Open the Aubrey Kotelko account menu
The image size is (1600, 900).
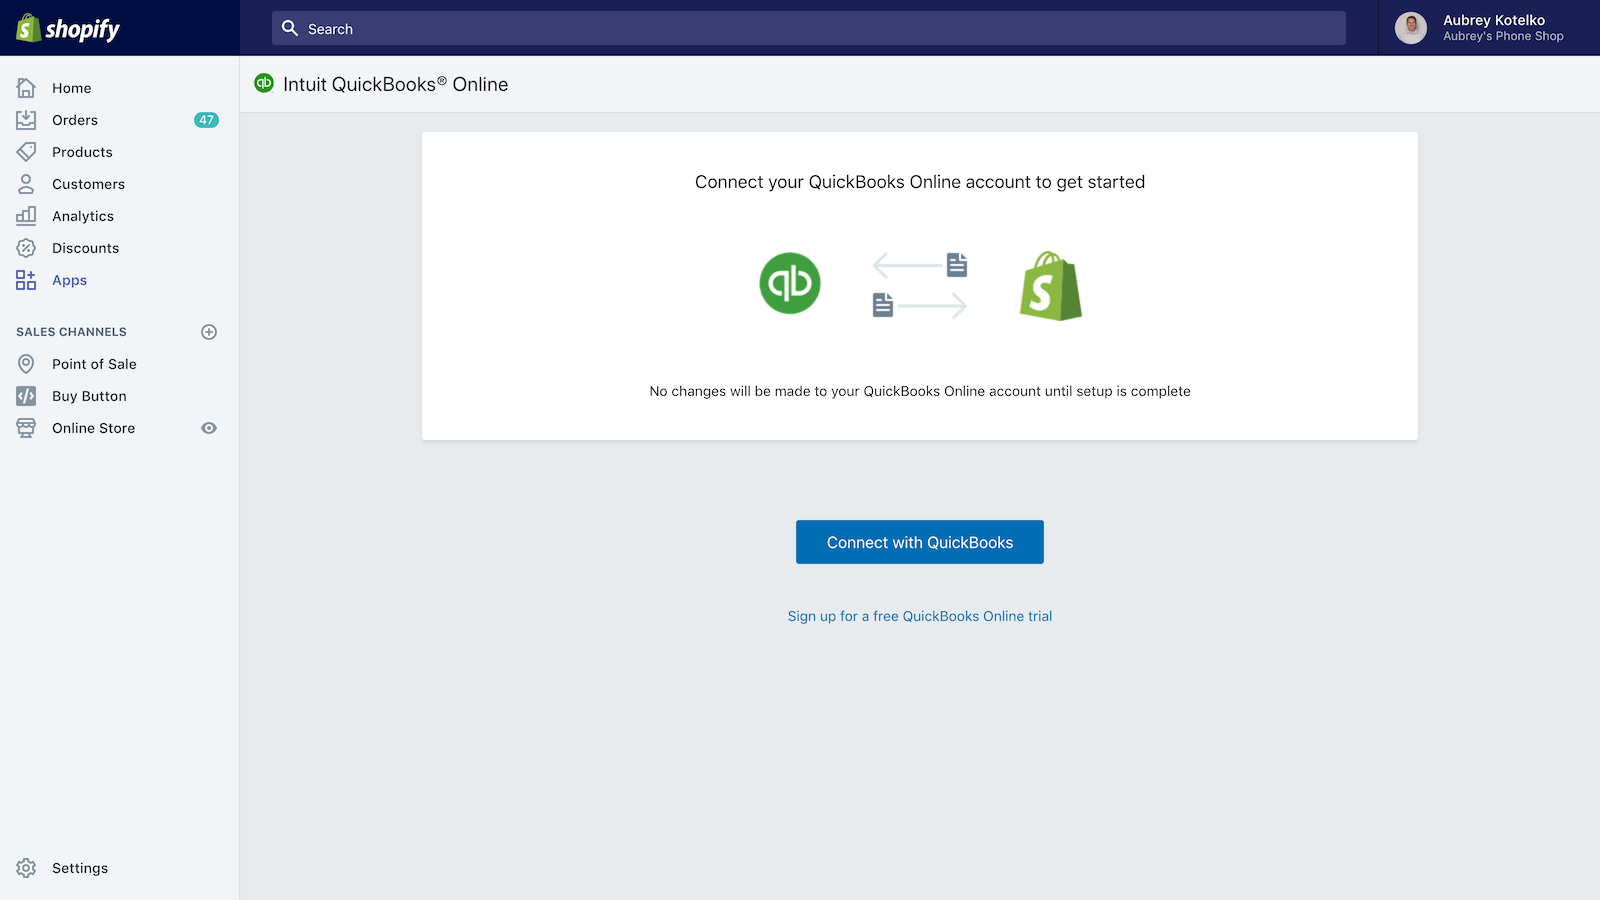click(1489, 28)
